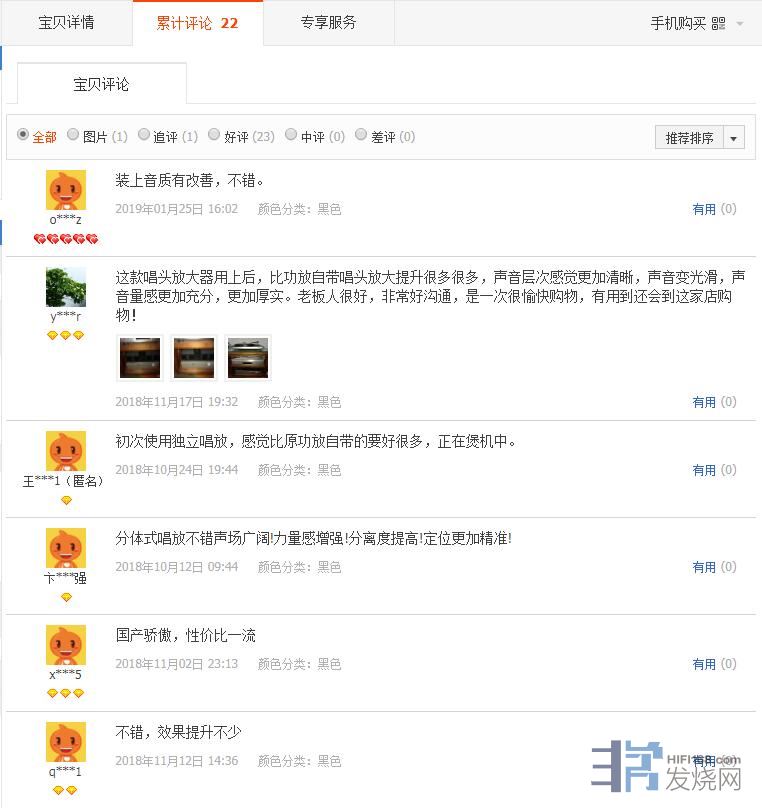
Task: Click avatar of reviewer q***1
Action: point(66,742)
